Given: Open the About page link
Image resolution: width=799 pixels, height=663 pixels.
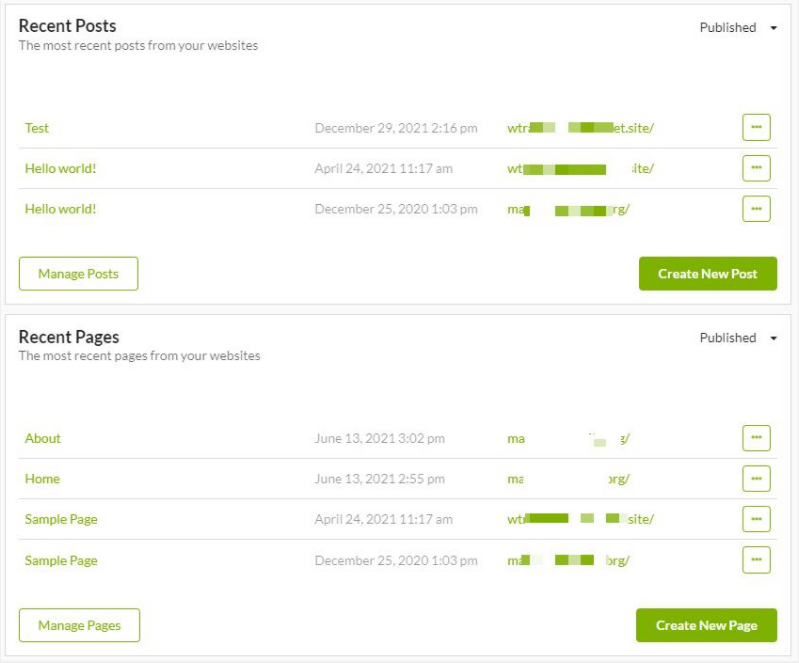Looking at the screenshot, I should (x=43, y=438).
